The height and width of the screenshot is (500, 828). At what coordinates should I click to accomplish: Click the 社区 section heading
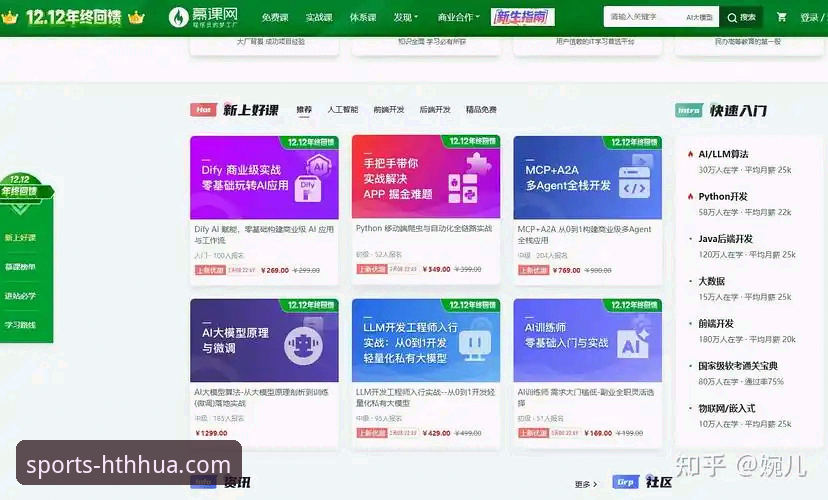pyautogui.click(x=658, y=482)
